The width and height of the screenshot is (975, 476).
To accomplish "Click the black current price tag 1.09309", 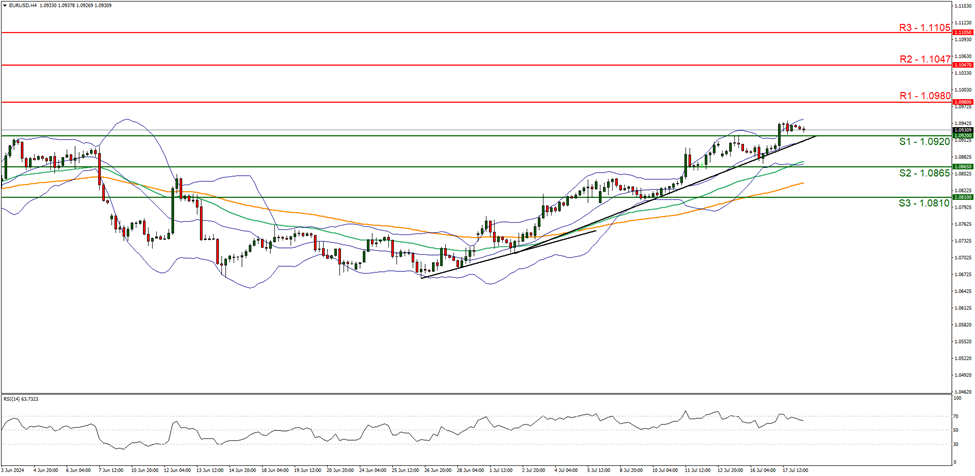I will (962, 130).
